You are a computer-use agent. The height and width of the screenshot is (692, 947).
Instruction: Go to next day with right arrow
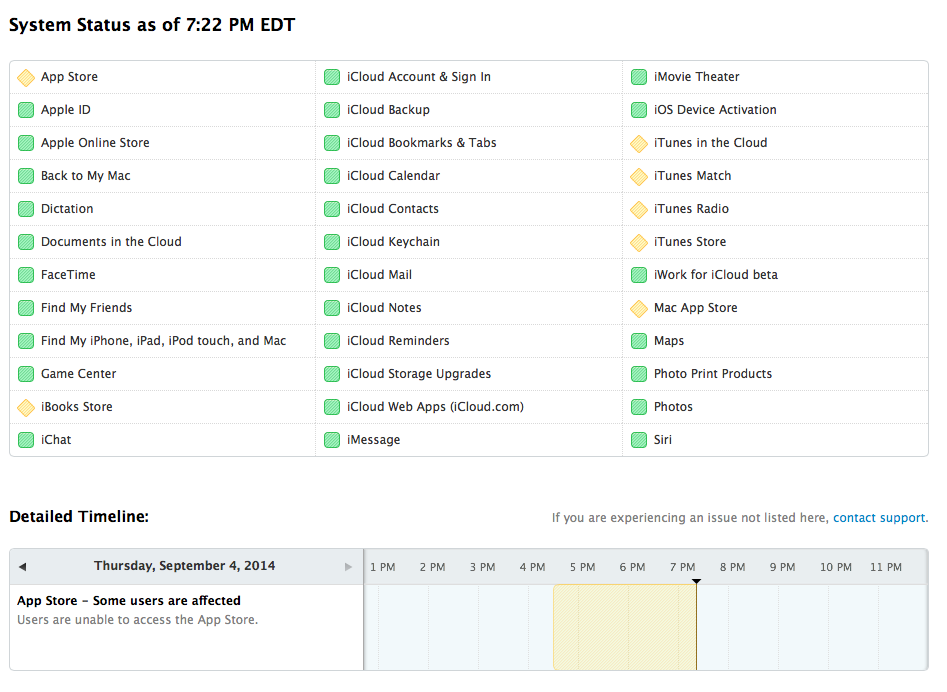(348, 567)
